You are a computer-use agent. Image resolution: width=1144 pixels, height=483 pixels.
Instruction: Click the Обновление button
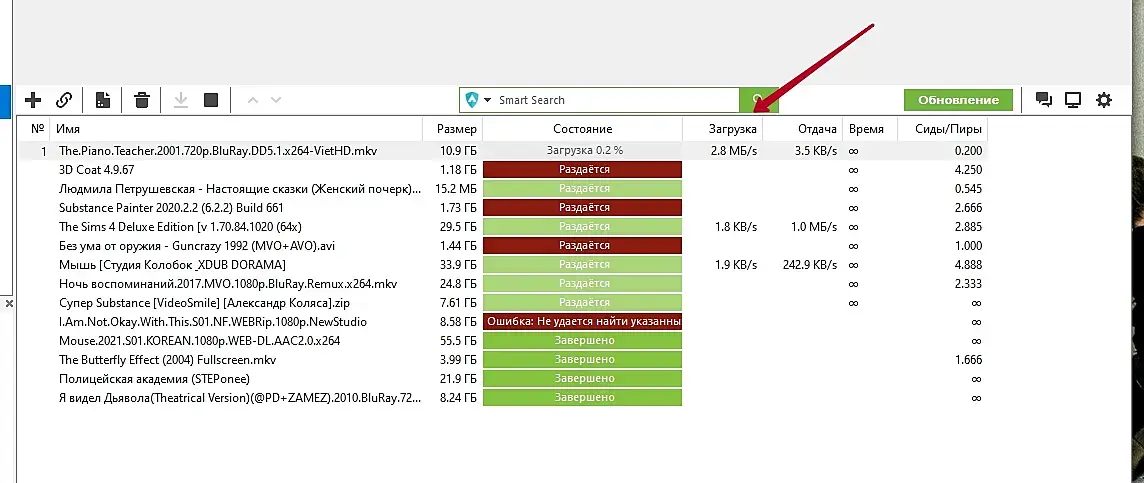point(958,100)
